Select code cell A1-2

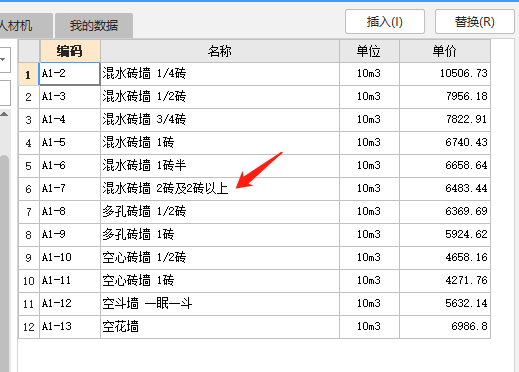70,74
